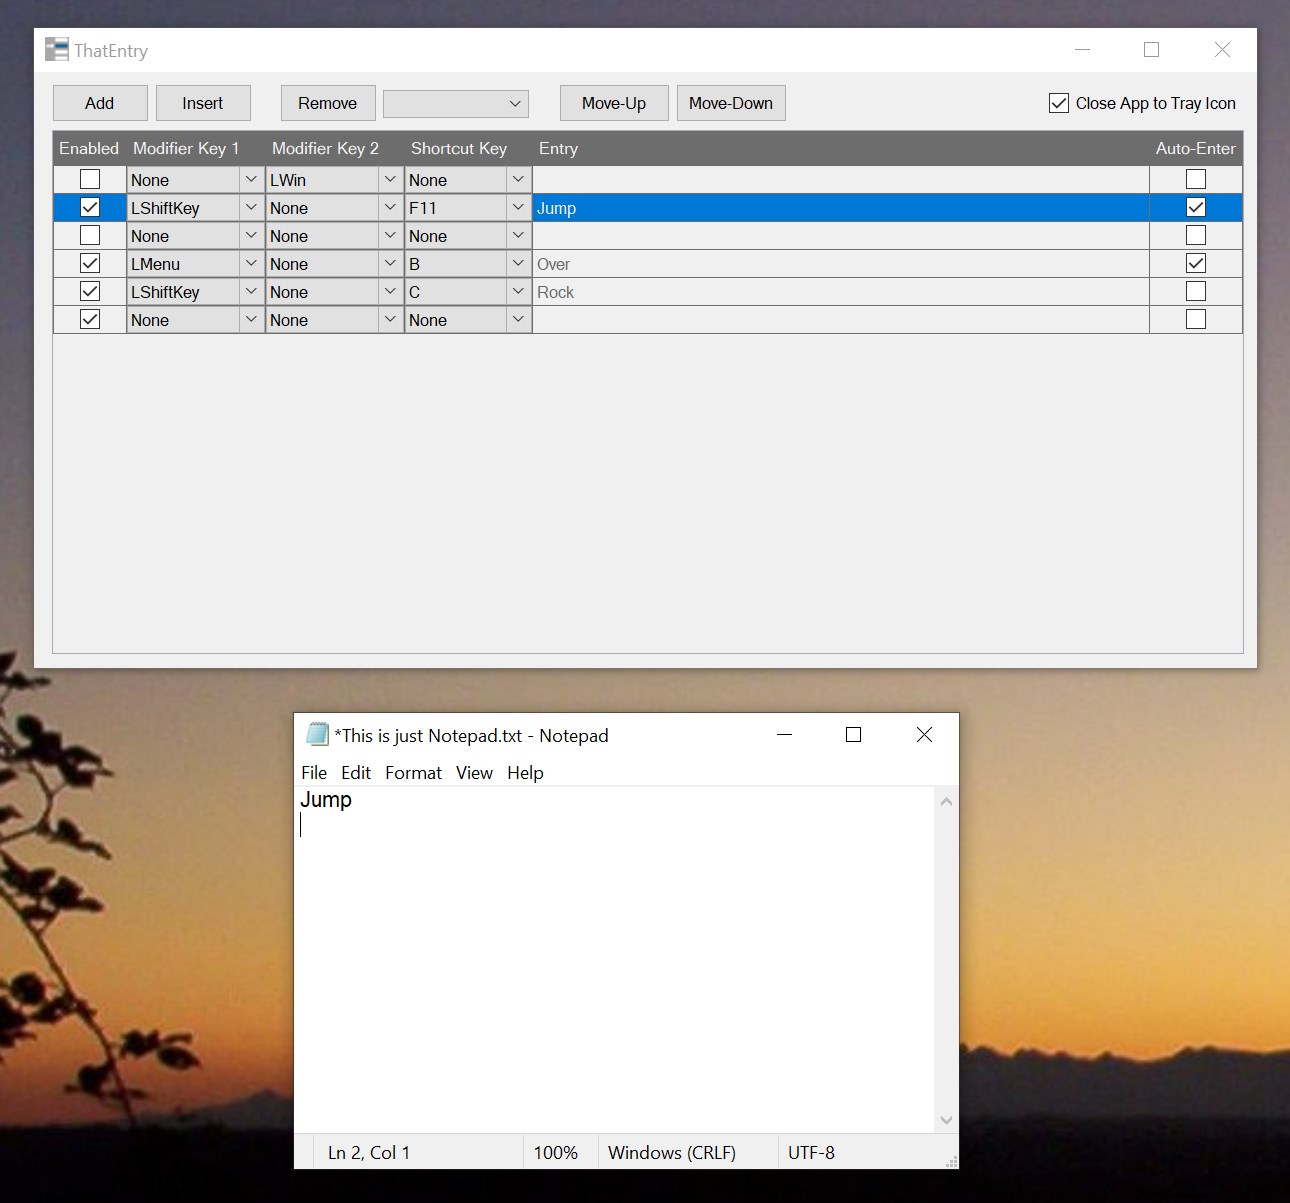Click the Rock entry text field
The height and width of the screenshot is (1203, 1290).
tap(841, 292)
